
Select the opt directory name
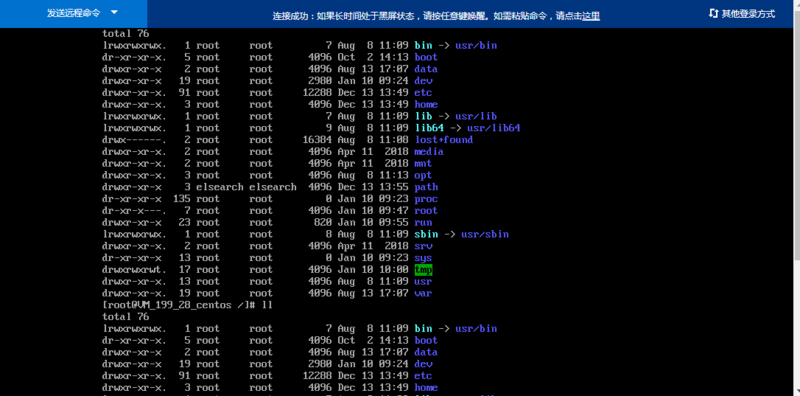423,175
